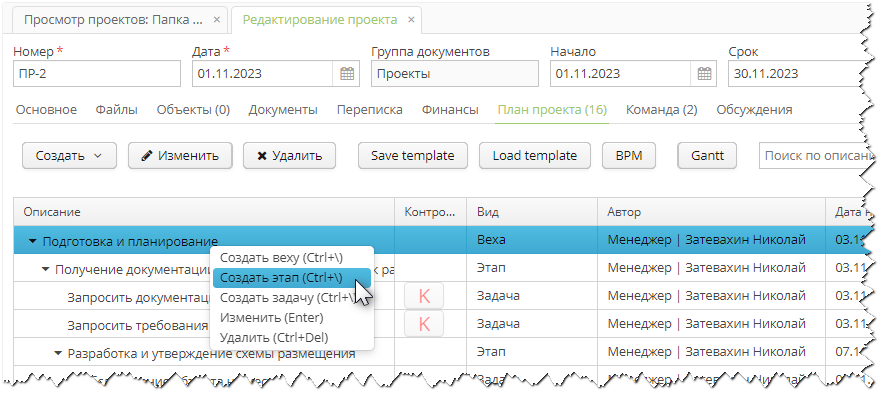885x397 pixels.
Task: Click the Веха cell in Вид column
Action: click(x=532, y=240)
